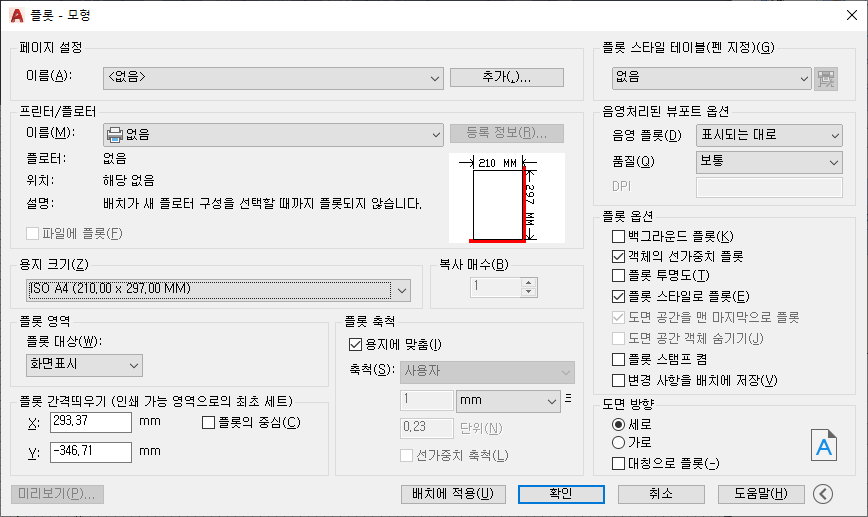Enable 플롯의 중심 checkbox

[x=208, y=422]
